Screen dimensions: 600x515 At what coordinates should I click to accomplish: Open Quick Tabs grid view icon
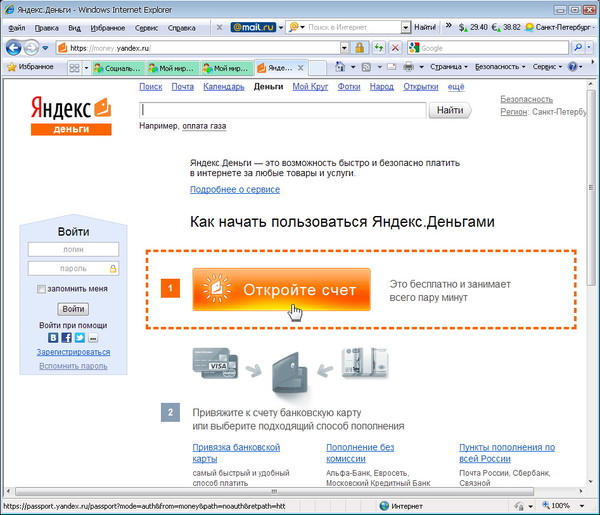(x=74, y=68)
